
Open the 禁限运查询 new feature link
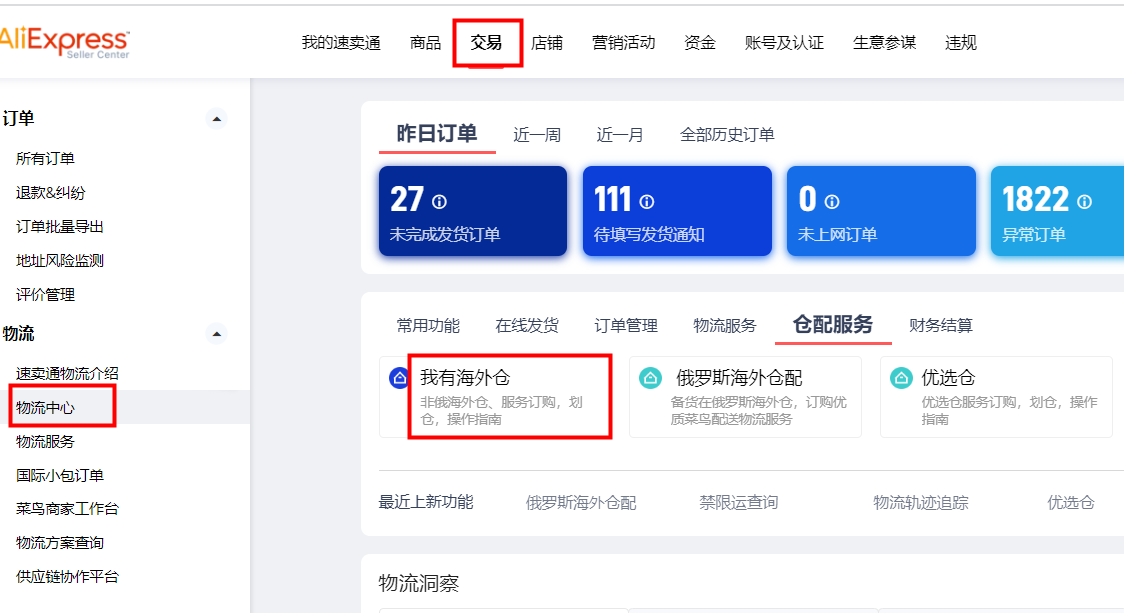click(x=738, y=503)
